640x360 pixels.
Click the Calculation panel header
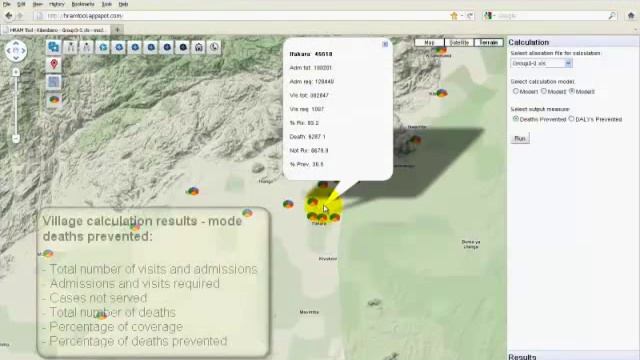pyautogui.click(x=573, y=42)
